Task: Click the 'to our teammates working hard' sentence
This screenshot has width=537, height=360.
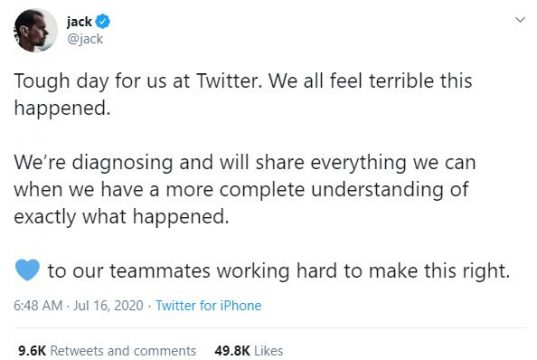Action: coord(279,271)
